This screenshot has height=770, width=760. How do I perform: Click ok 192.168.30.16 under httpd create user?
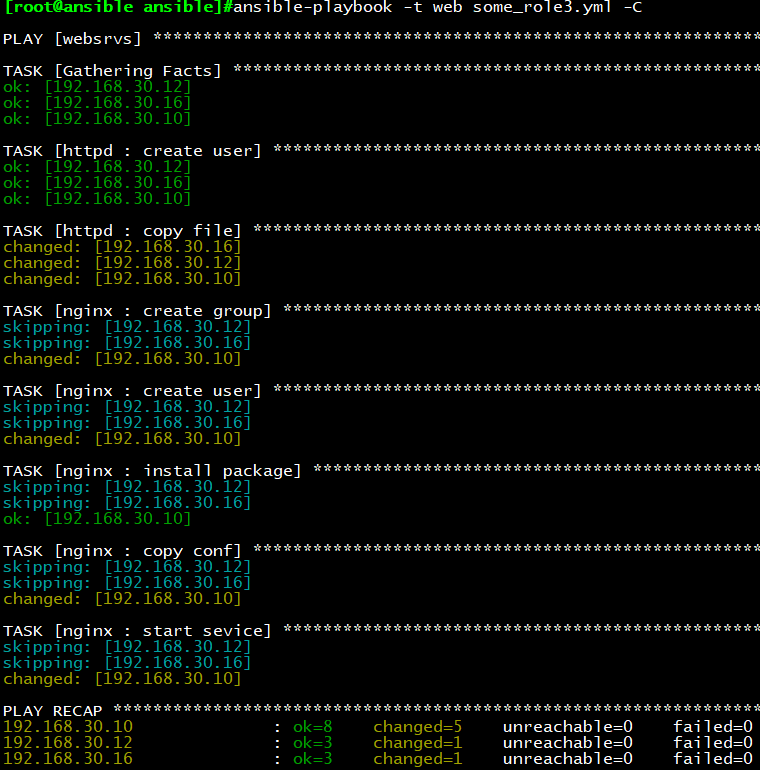pos(97,183)
